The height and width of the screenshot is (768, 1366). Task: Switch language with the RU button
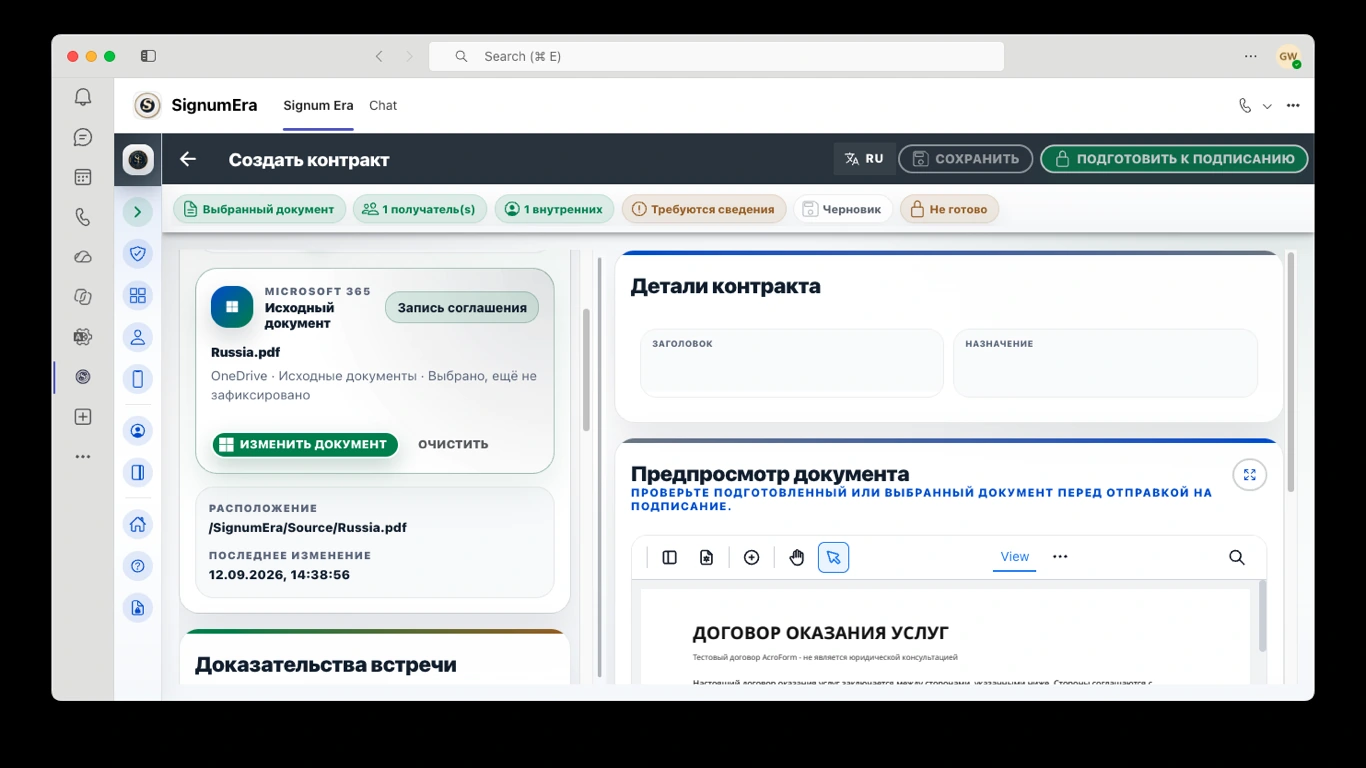864,159
